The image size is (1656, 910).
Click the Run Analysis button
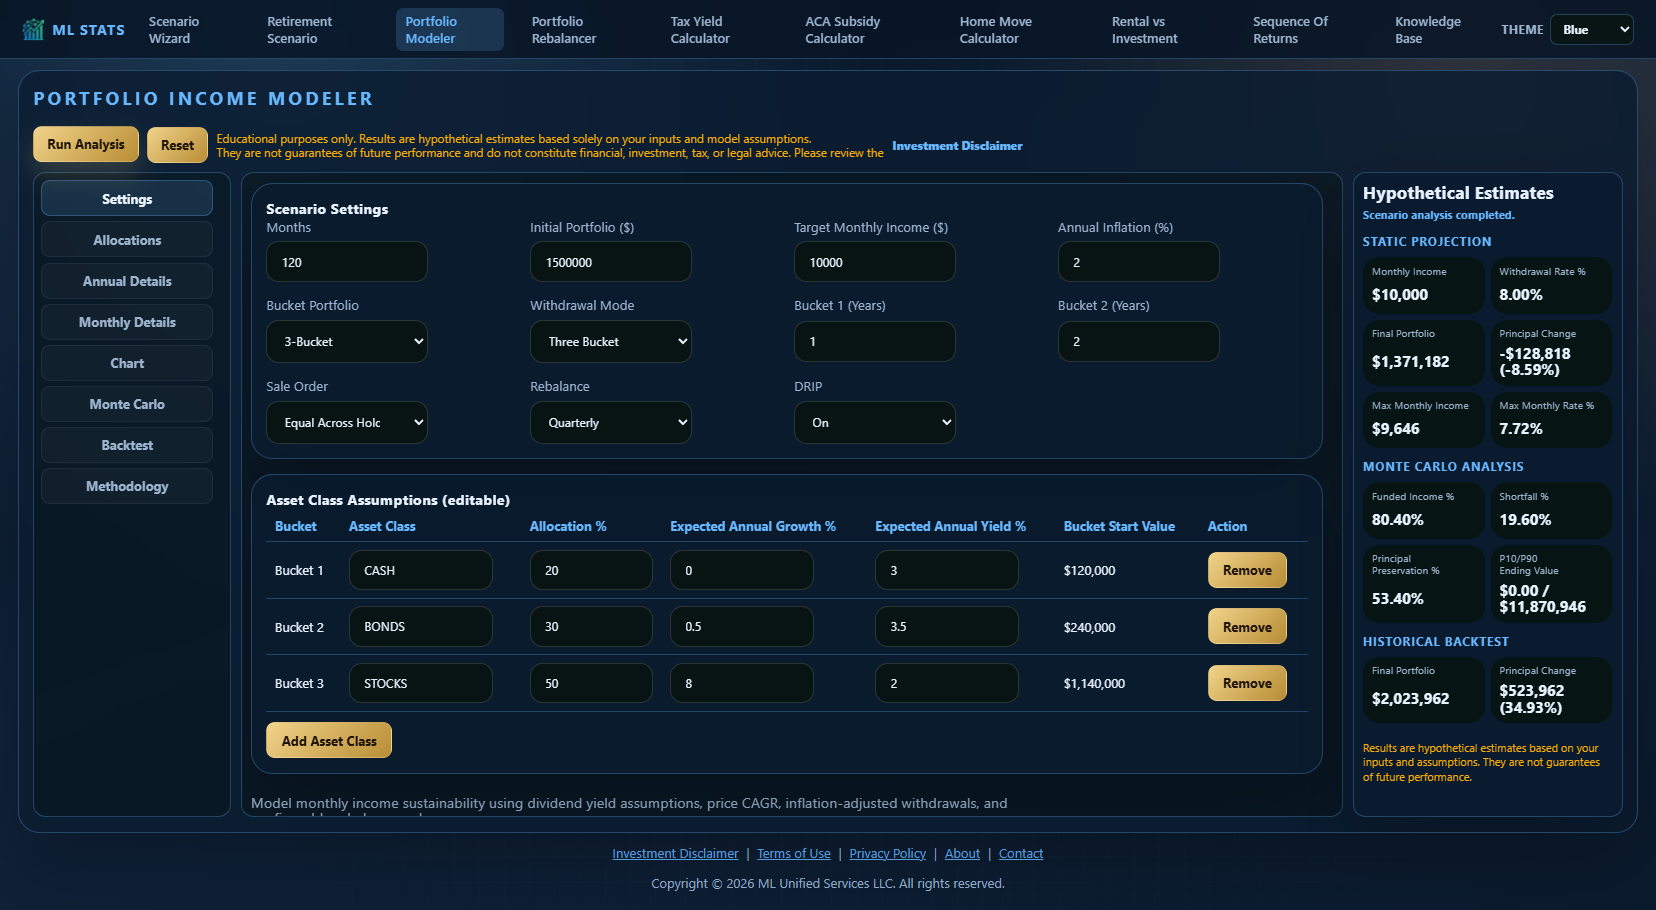tap(86, 144)
